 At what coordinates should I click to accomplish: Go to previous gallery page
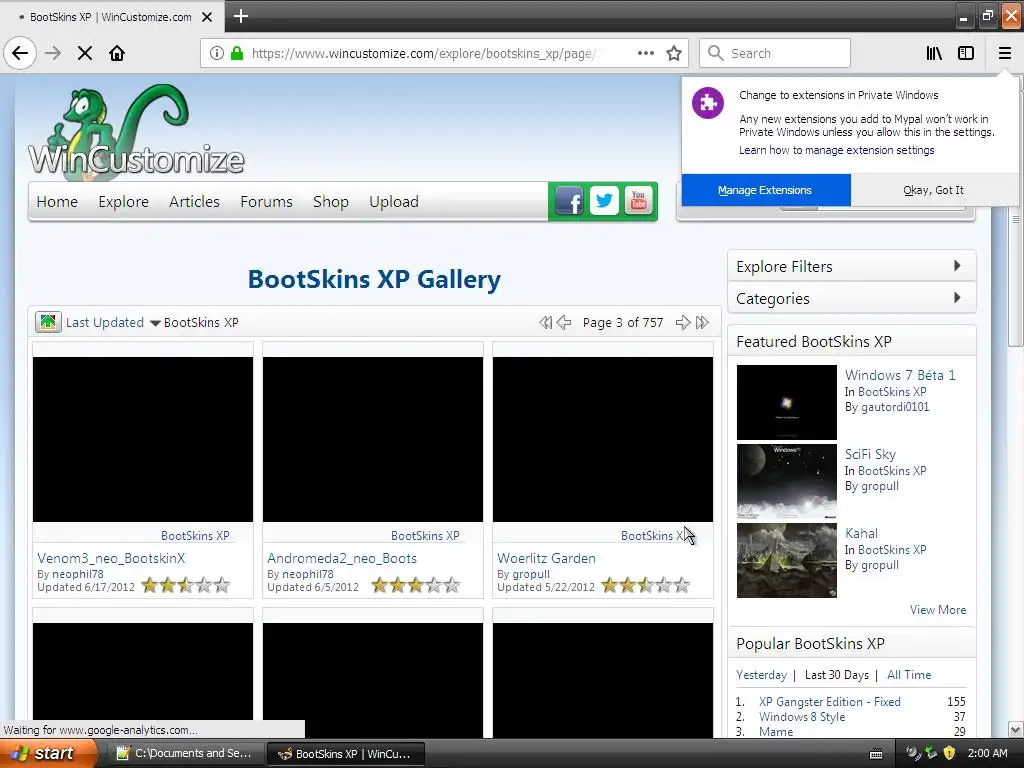[x=564, y=322]
